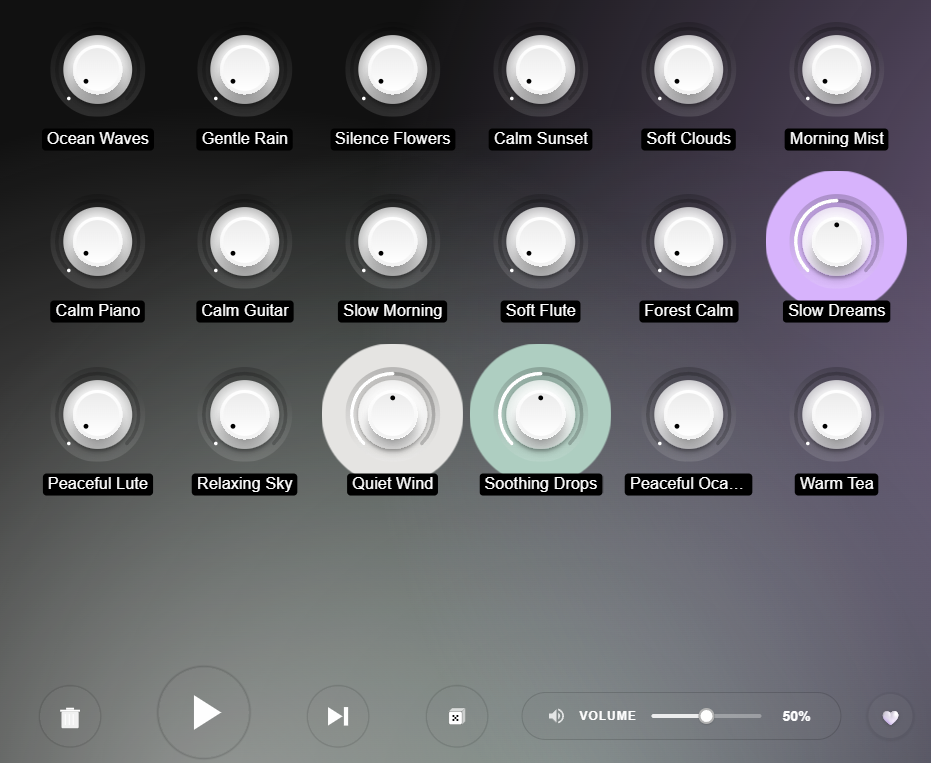Activate the Gentle Rain knob

(245, 70)
